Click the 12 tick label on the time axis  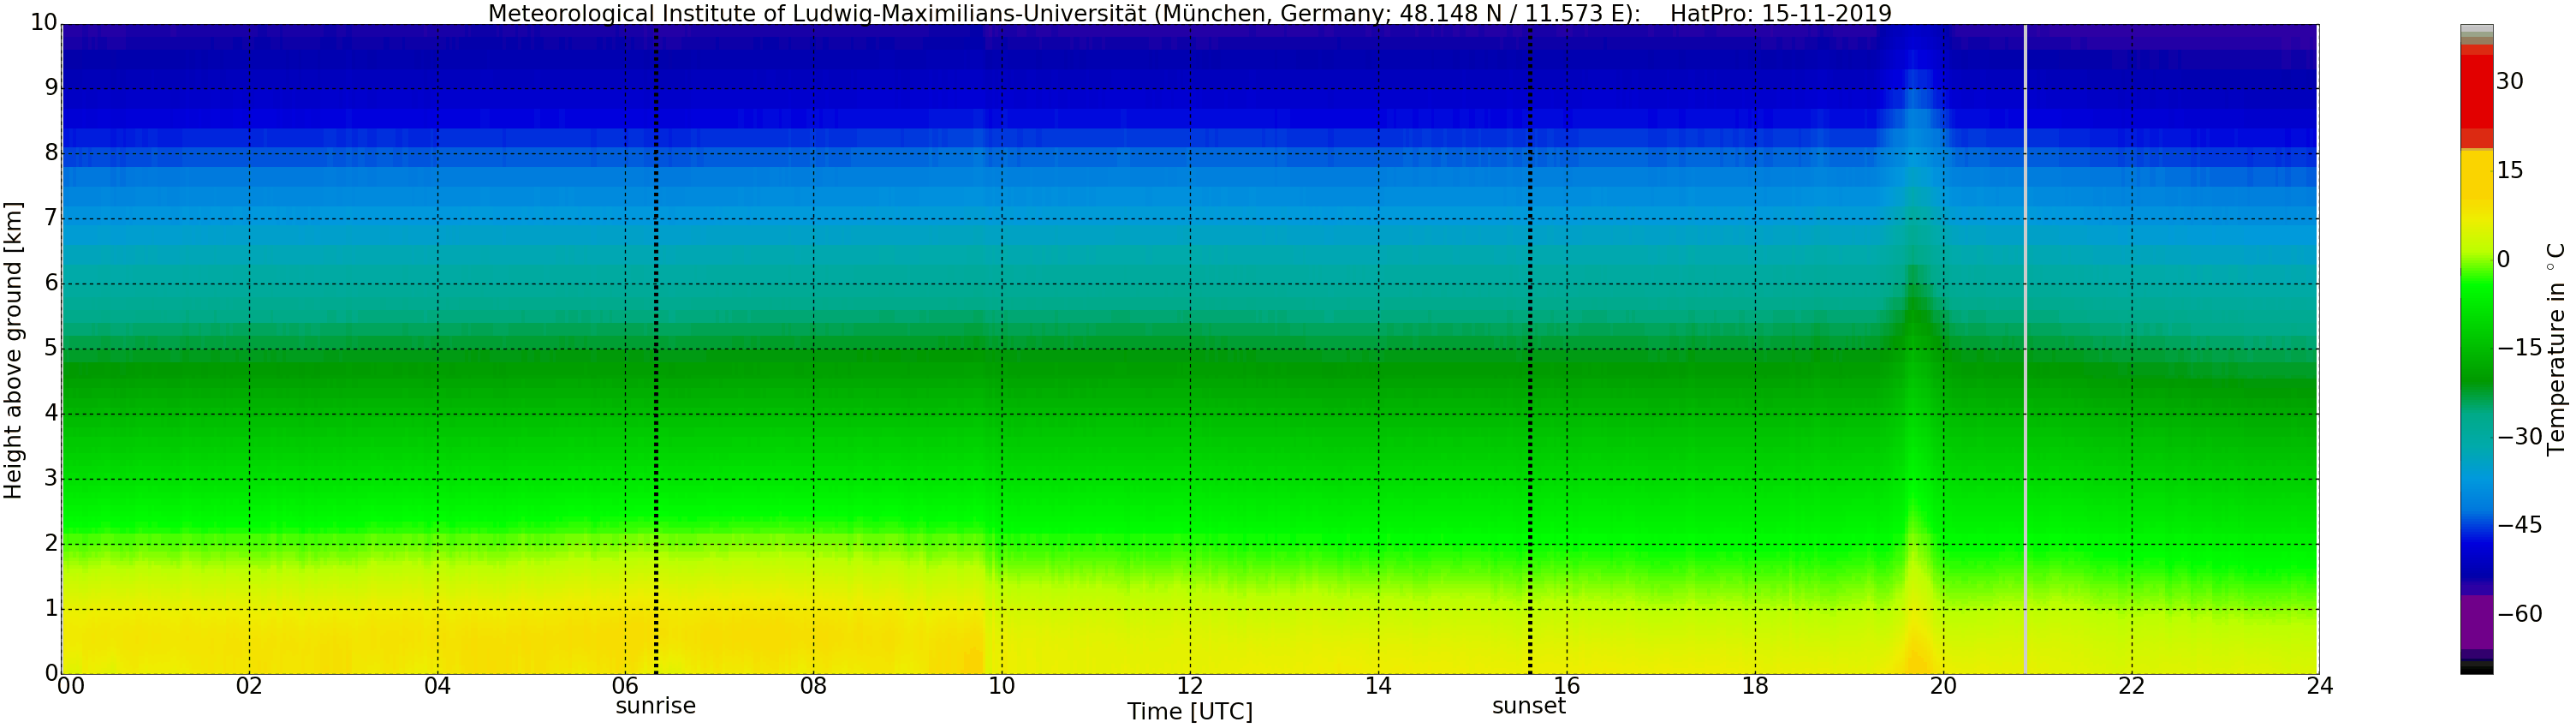[x=1189, y=686]
